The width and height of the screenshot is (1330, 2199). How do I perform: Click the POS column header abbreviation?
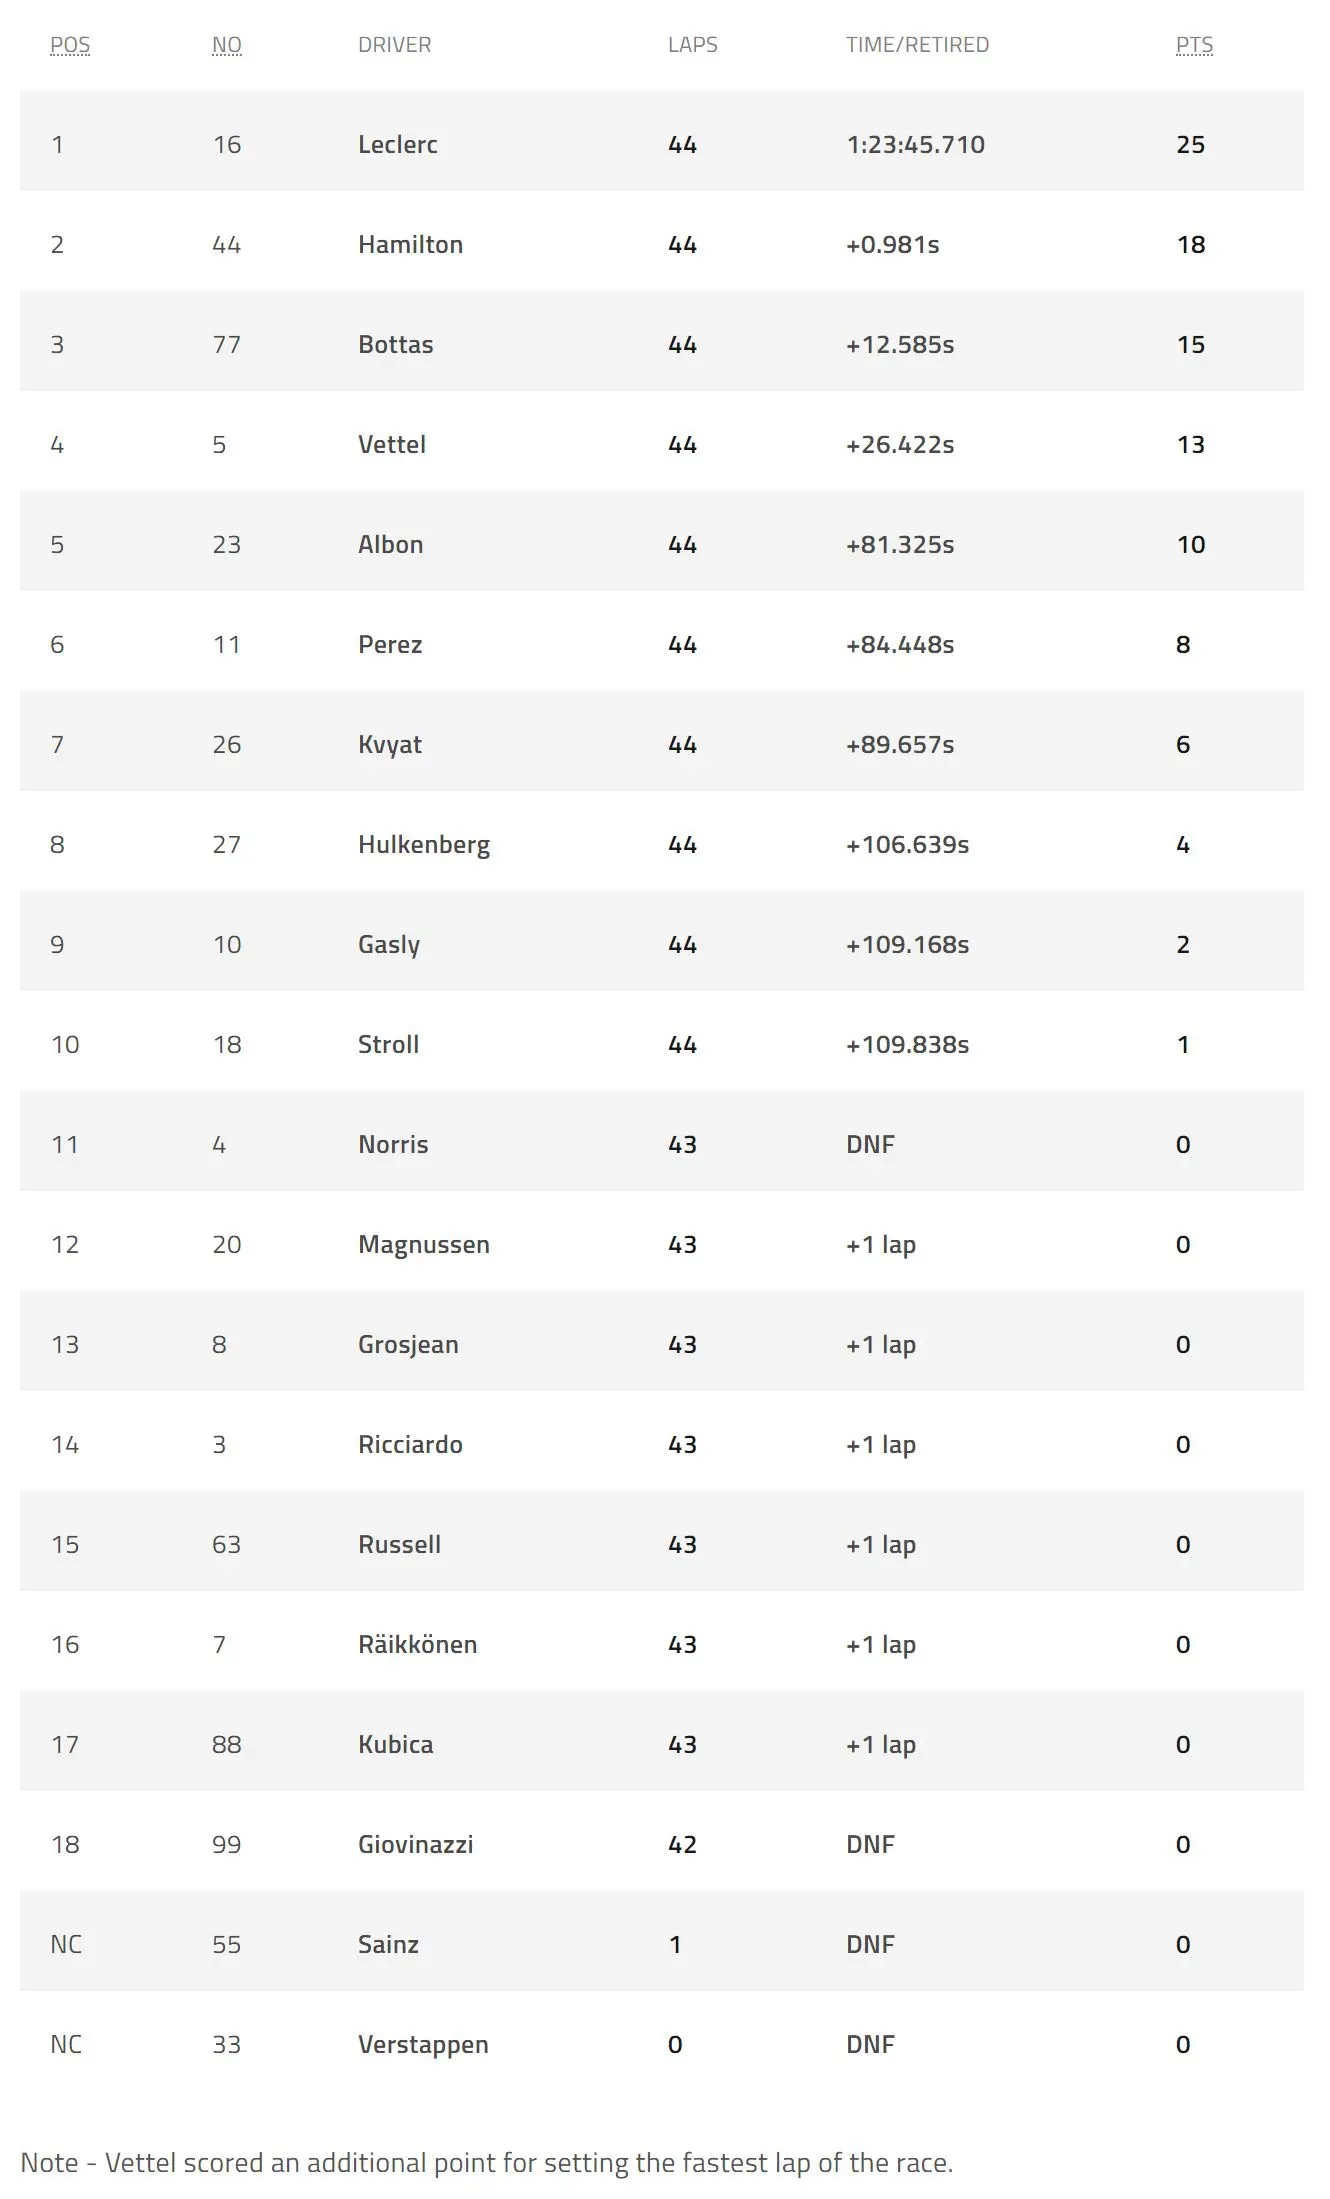(70, 45)
